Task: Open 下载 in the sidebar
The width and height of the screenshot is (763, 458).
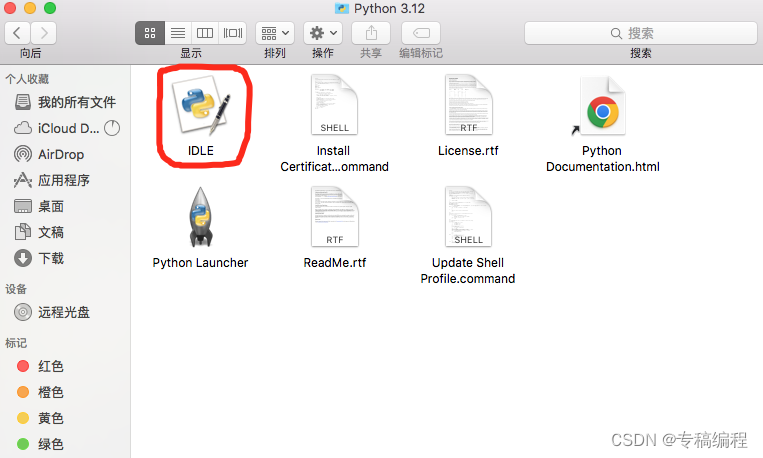Action: (x=65, y=258)
